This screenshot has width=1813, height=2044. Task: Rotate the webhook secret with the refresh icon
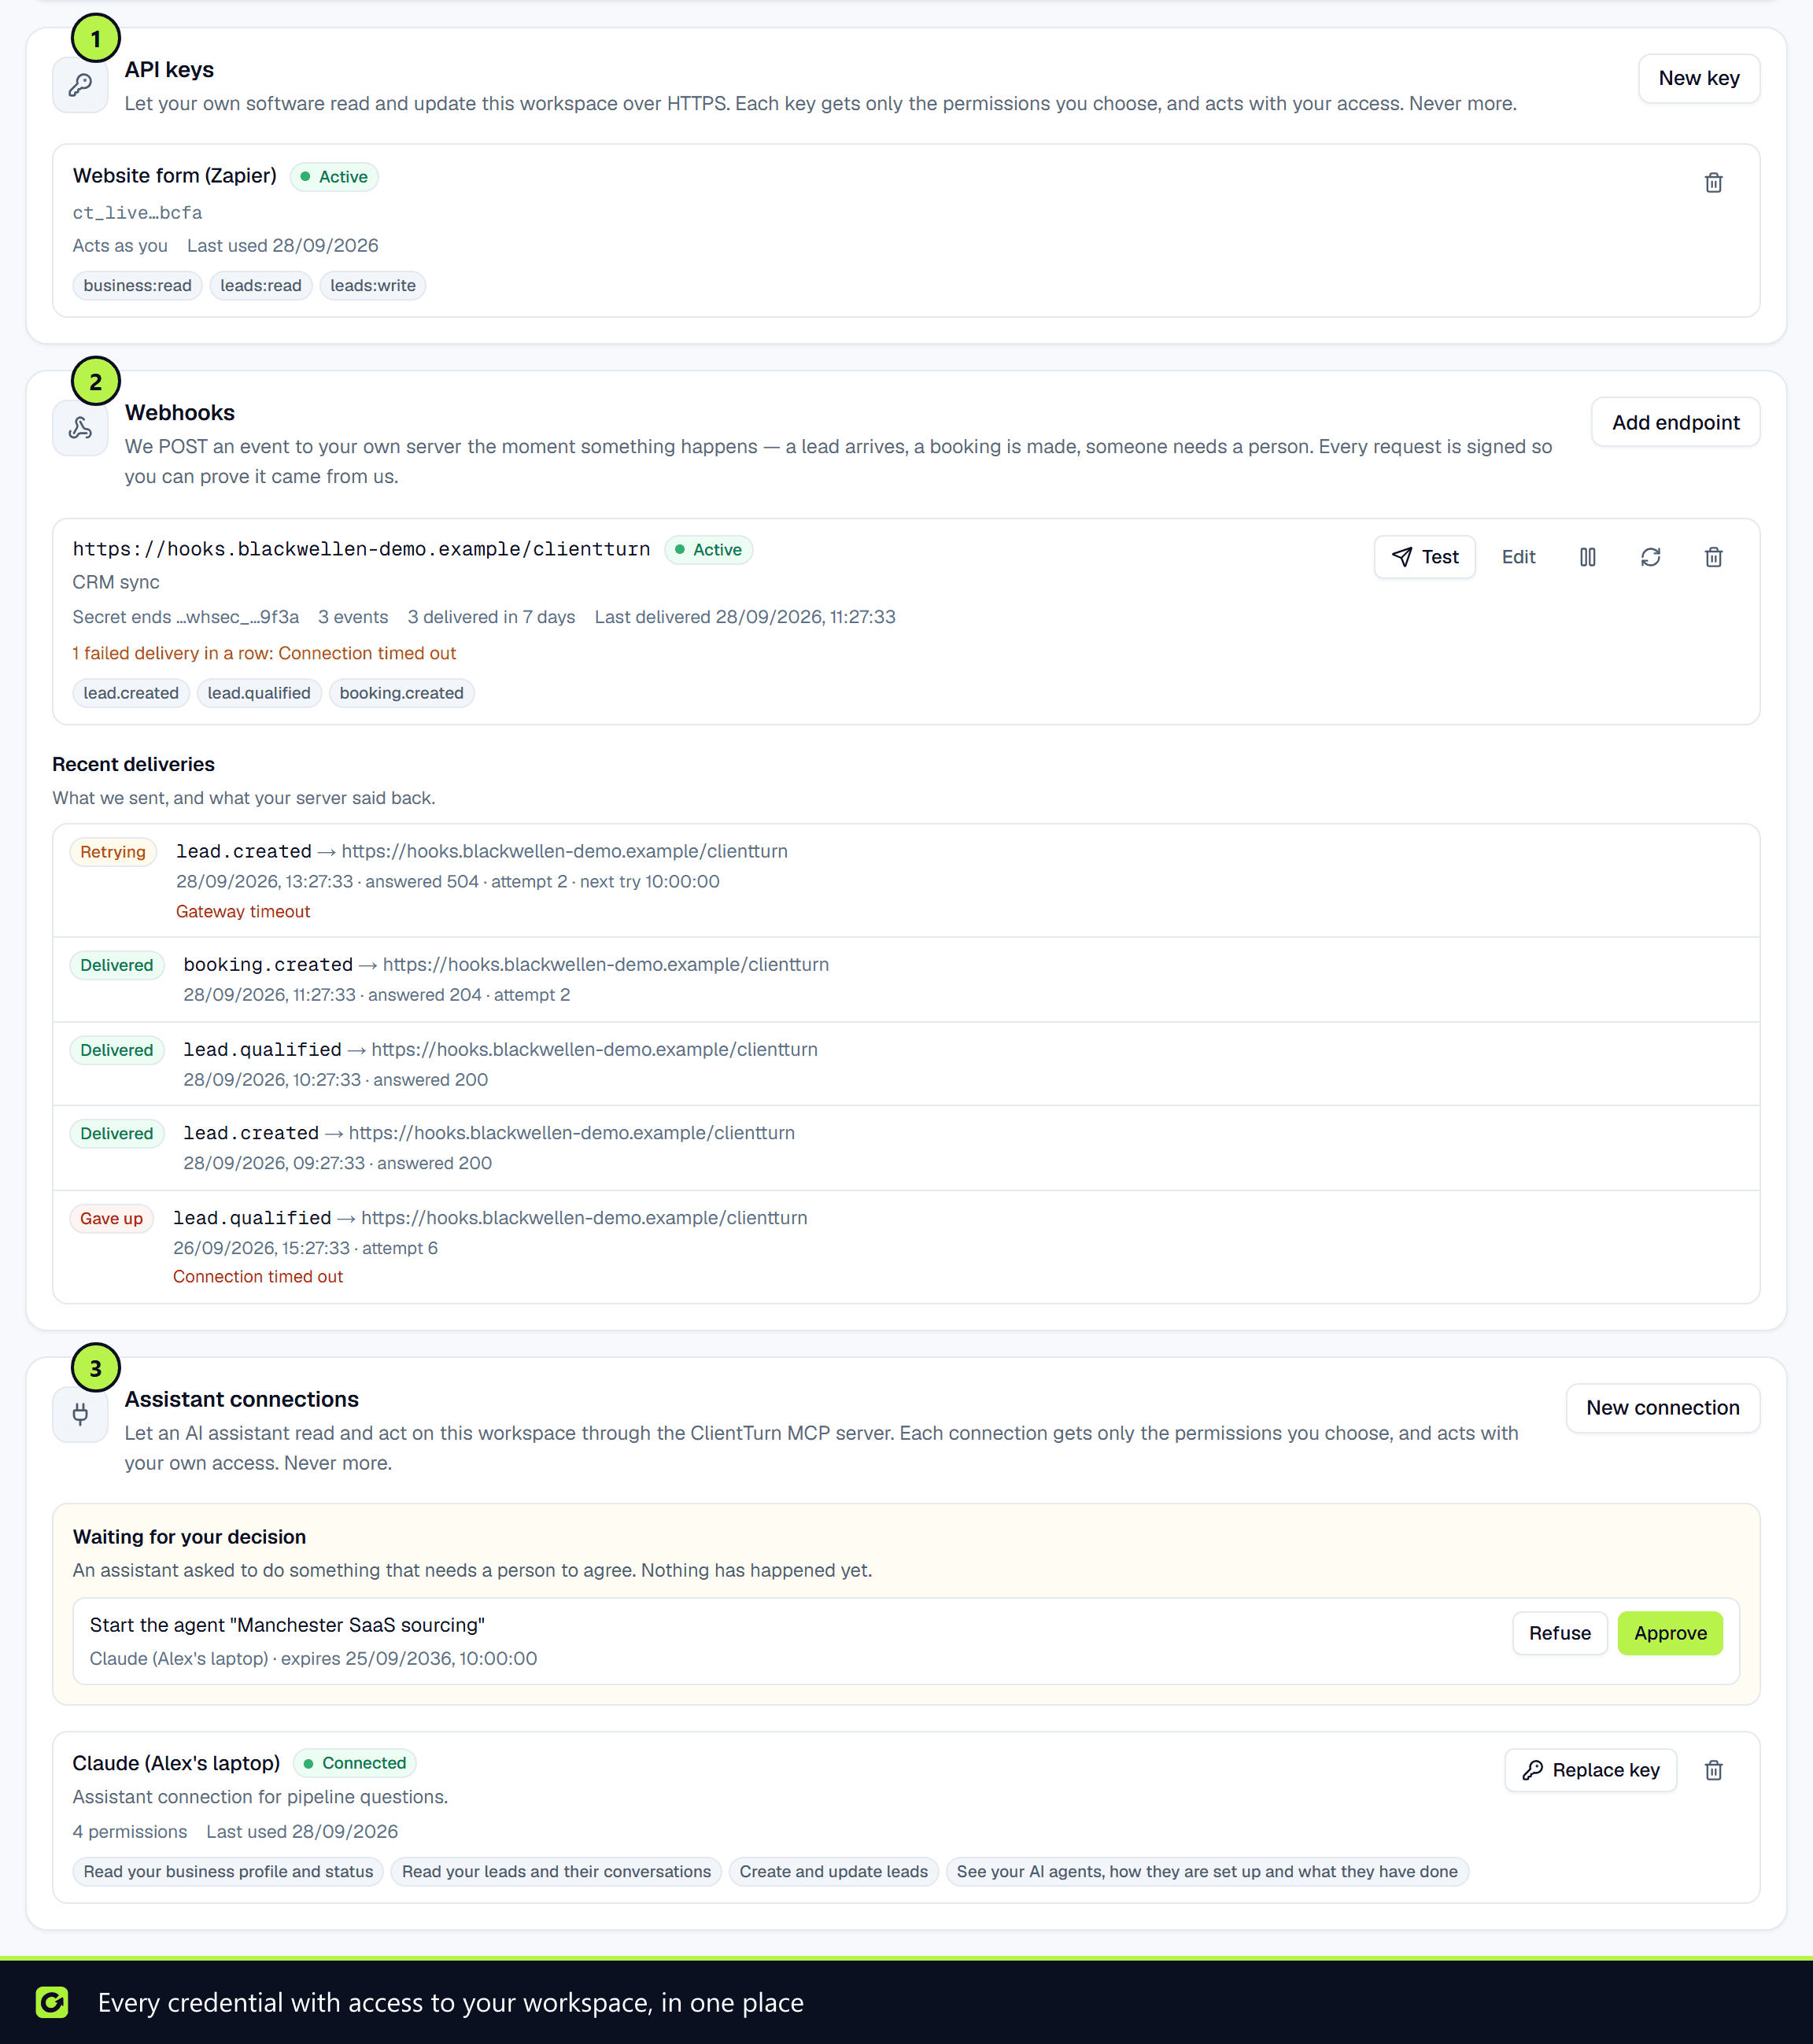(x=1650, y=557)
